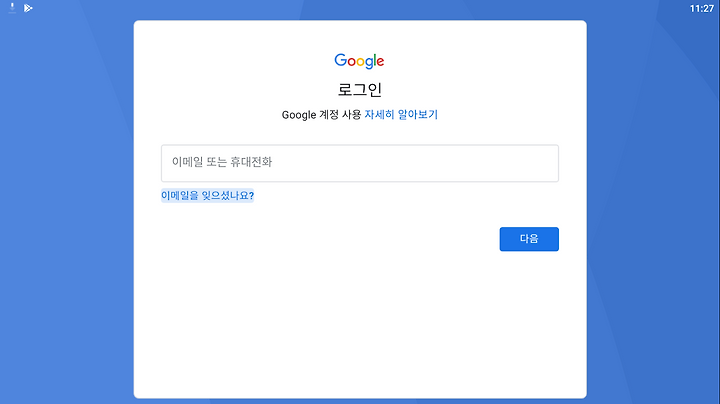Click the '로그인' heading
Viewport: 720px width, 404px height.
click(x=360, y=90)
